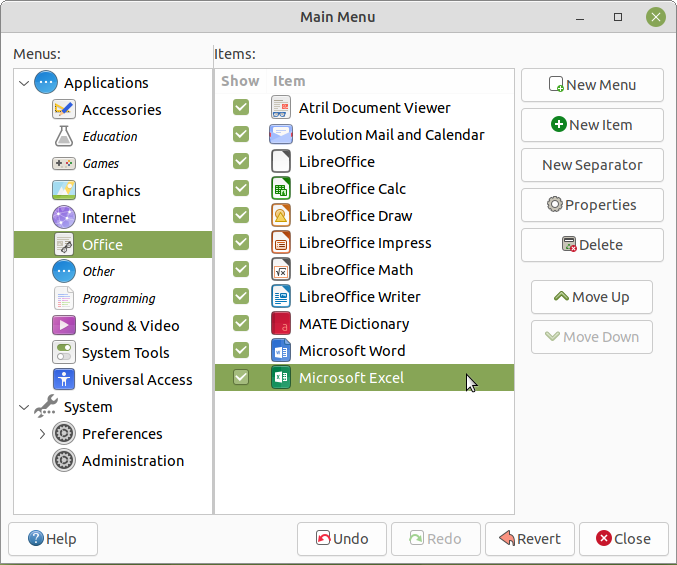Click the New Menu button
The width and height of the screenshot is (677, 565).
pyautogui.click(x=592, y=85)
